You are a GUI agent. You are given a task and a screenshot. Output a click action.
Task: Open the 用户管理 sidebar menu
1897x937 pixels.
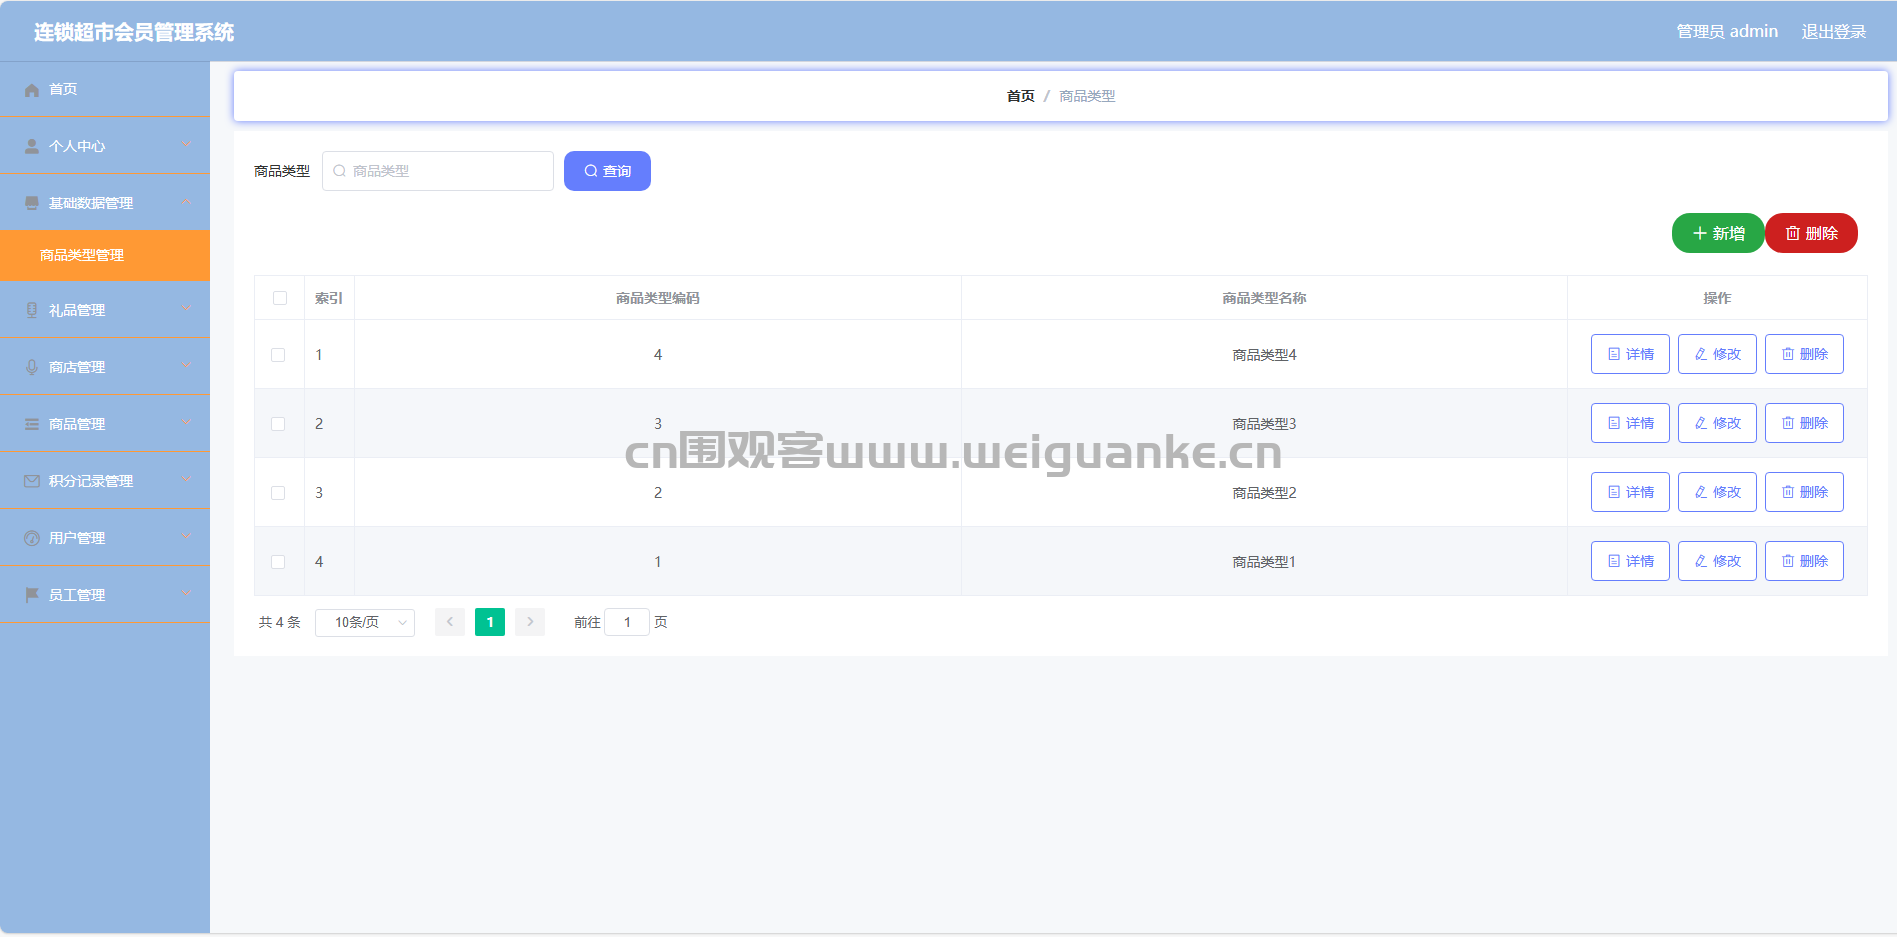click(x=105, y=538)
